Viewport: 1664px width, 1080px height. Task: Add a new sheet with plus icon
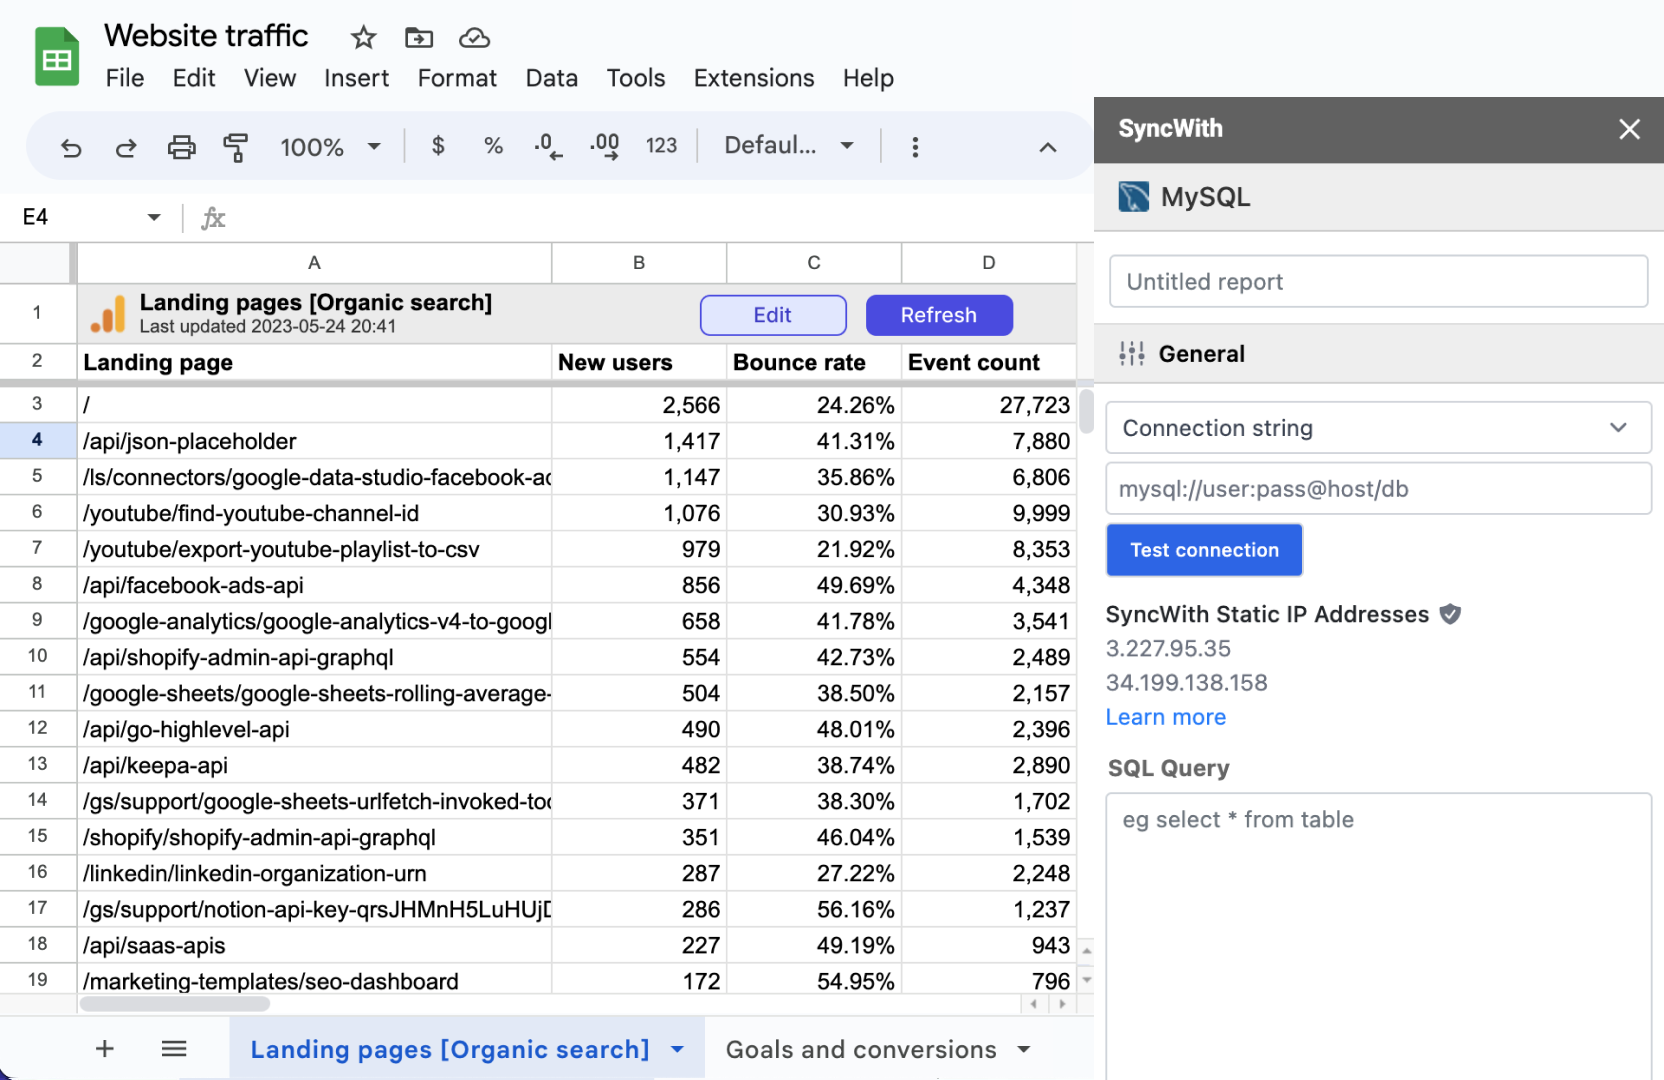[104, 1049]
